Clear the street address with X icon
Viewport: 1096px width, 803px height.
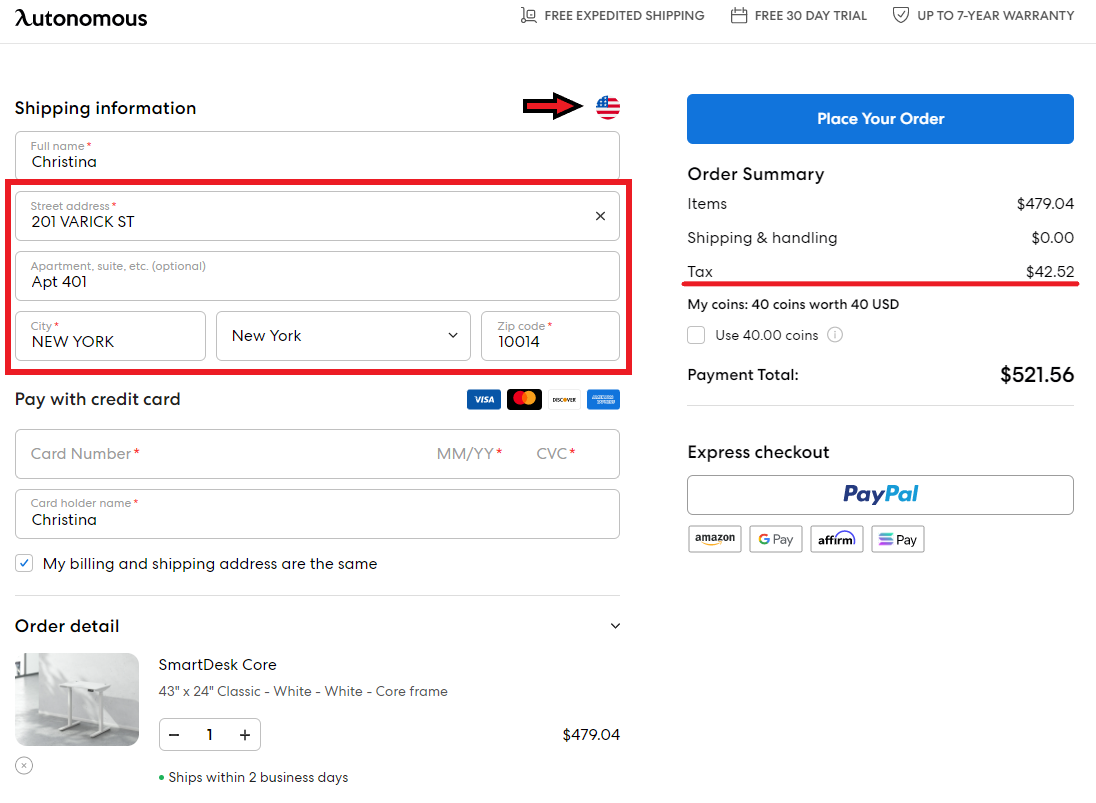[x=600, y=216]
